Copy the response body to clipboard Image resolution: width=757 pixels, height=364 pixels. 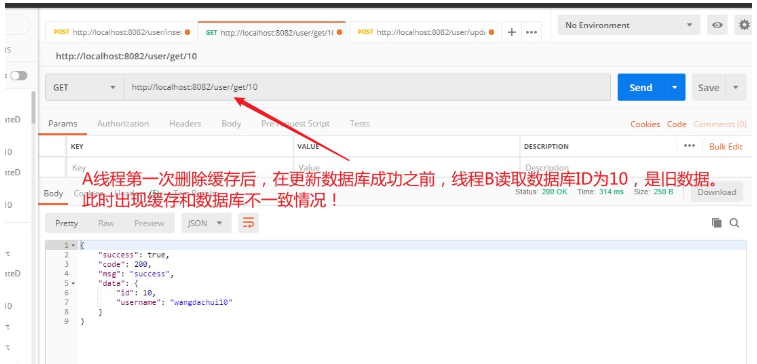[717, 223]
